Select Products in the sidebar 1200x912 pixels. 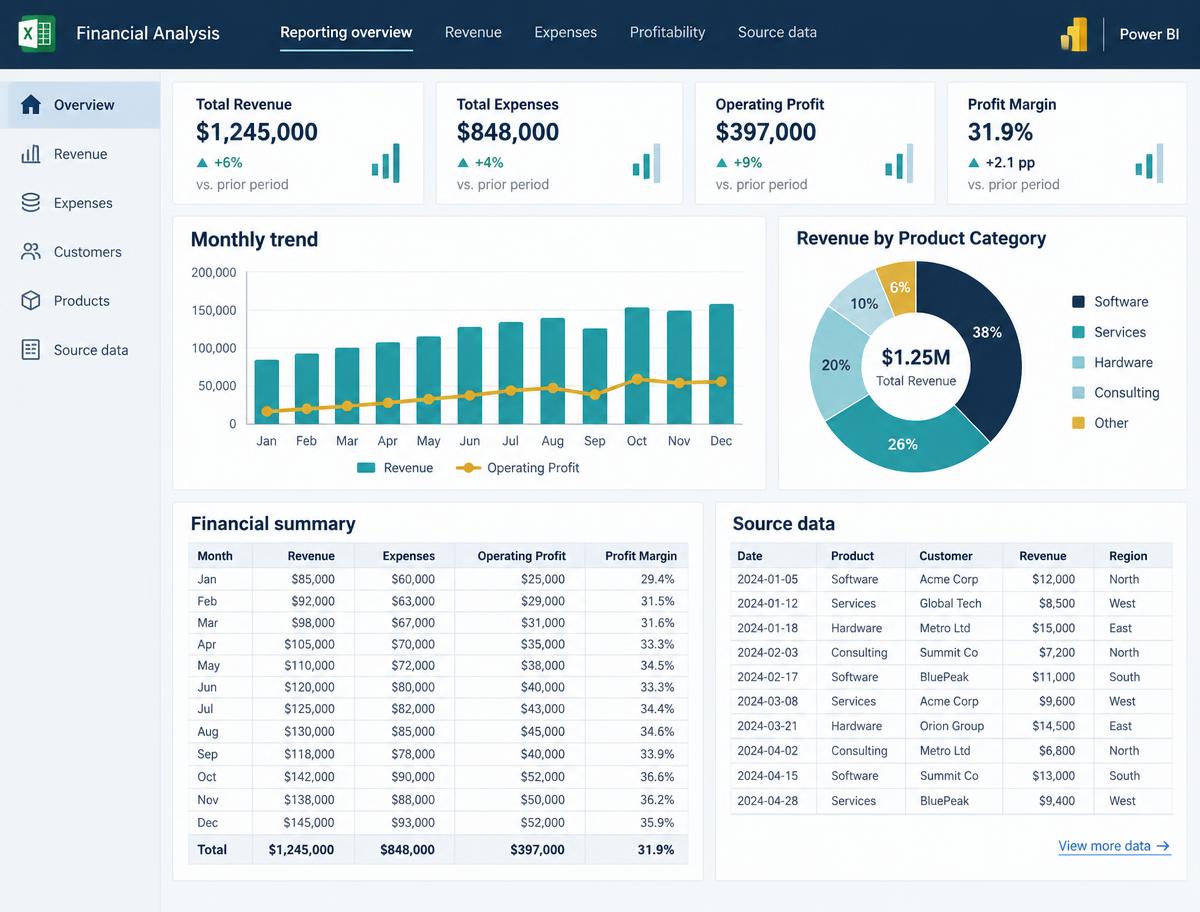click(x=80, y=301)
